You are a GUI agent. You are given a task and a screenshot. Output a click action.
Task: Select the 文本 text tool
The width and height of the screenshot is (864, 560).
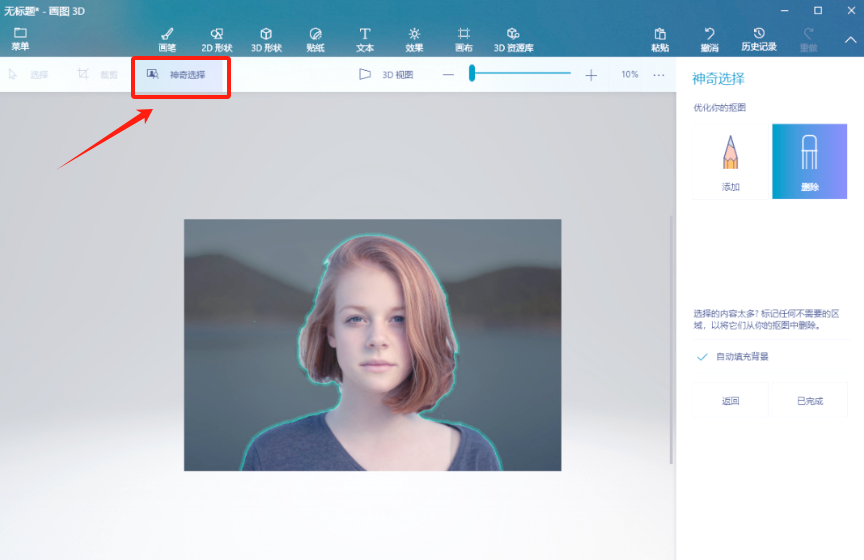(x=365, y=39)
